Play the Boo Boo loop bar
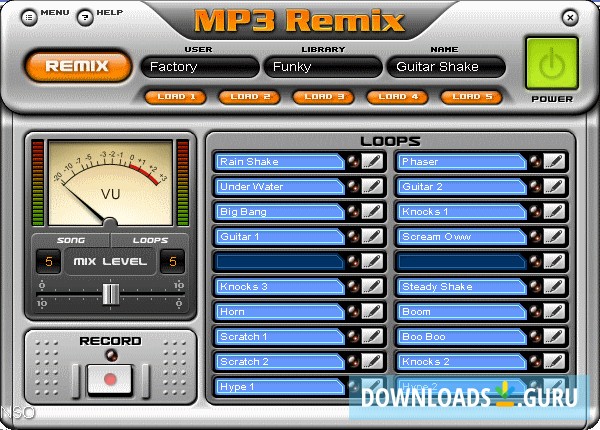The image size is (600, 430). [461, 337]
